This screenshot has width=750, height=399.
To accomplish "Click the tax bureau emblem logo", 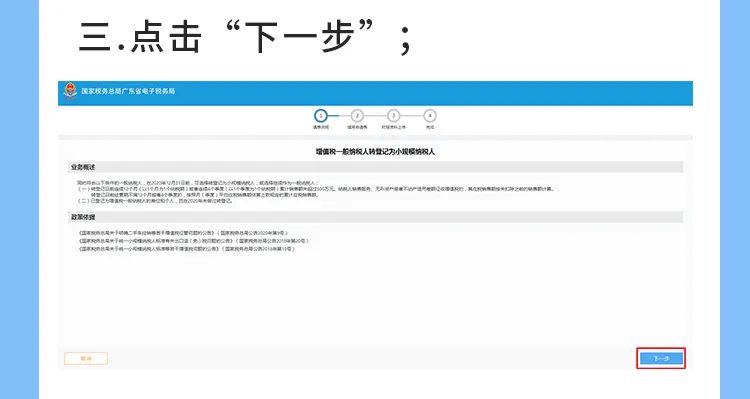I will point(70,91).
